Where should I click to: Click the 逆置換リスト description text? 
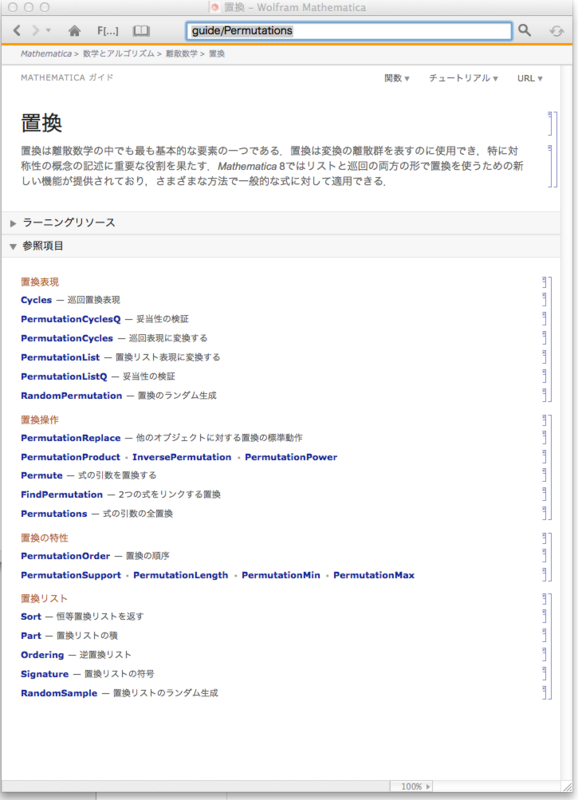(106, 655)
